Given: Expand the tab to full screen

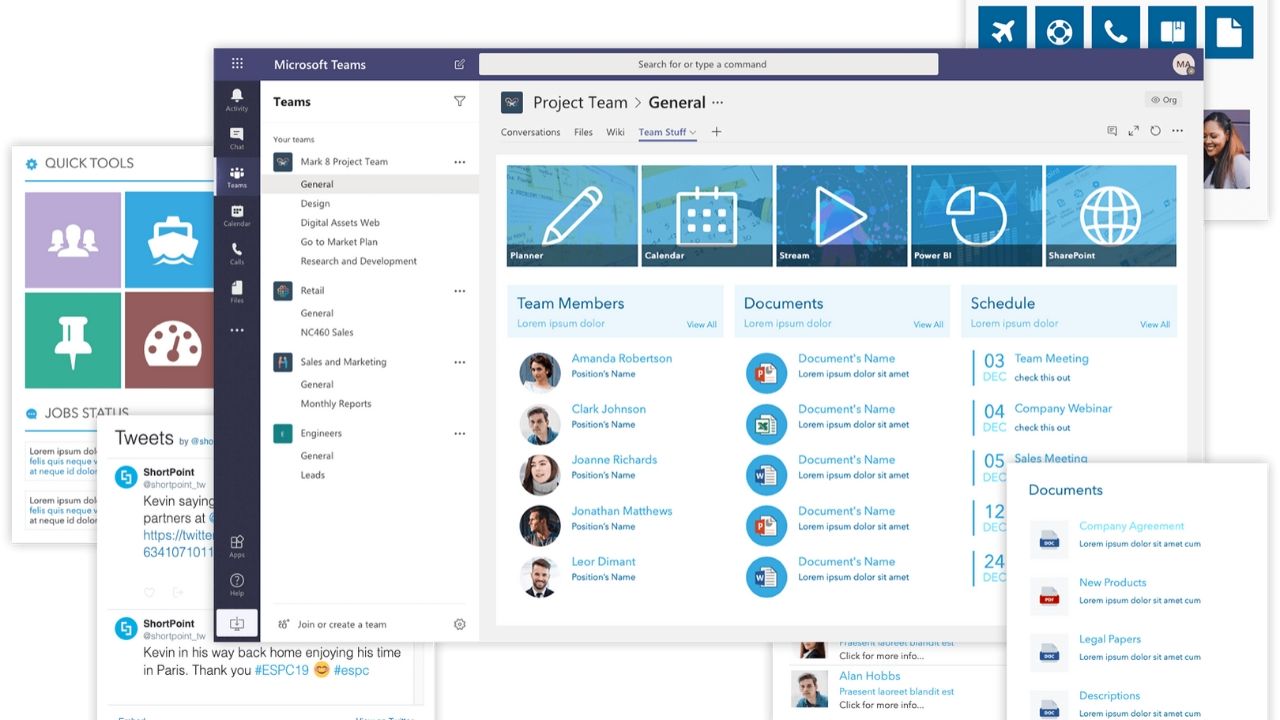Looking at the screenshot, I should tap(1134, 131).
